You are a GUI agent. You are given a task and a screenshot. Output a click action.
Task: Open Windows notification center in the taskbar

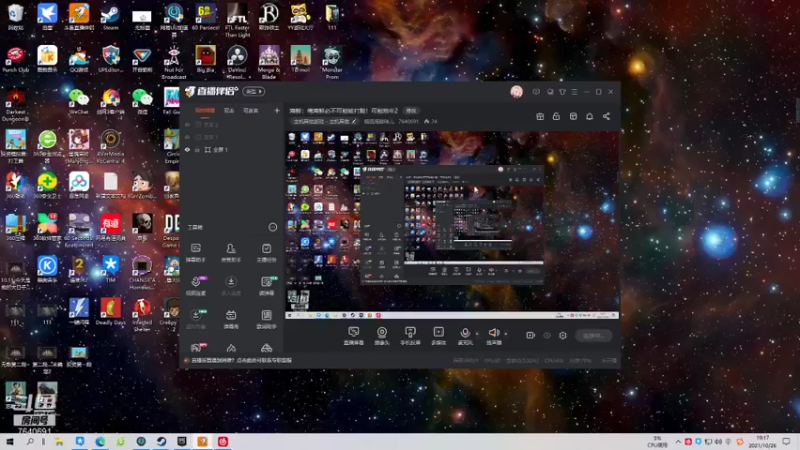coord(786,441)
